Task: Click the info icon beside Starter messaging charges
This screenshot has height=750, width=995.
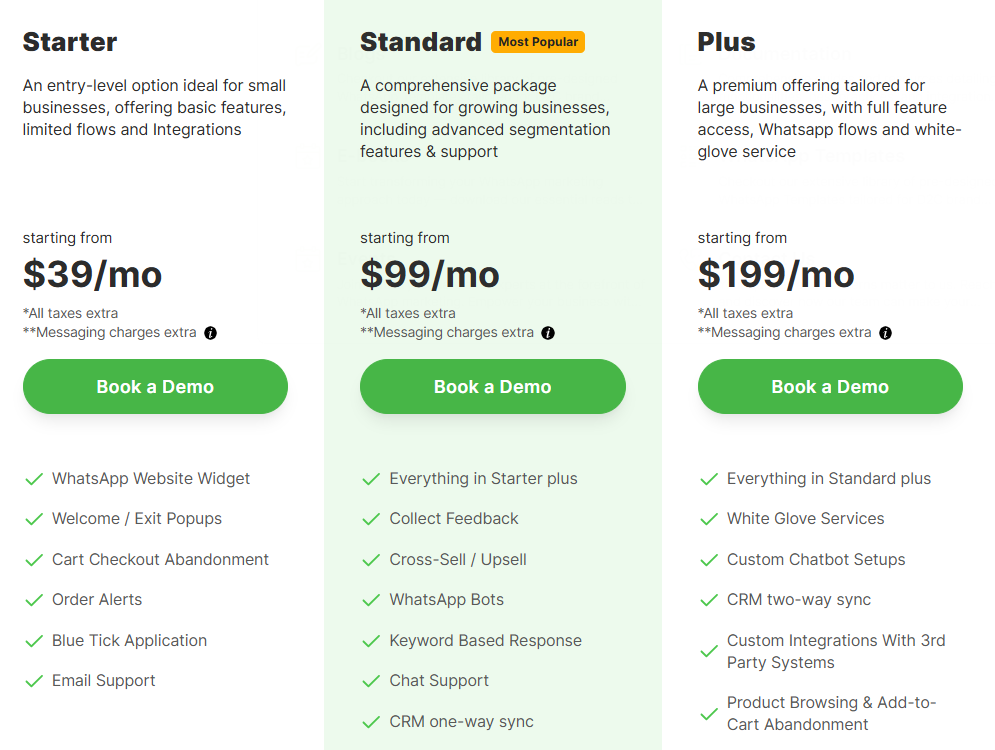Action: point(210,332)
